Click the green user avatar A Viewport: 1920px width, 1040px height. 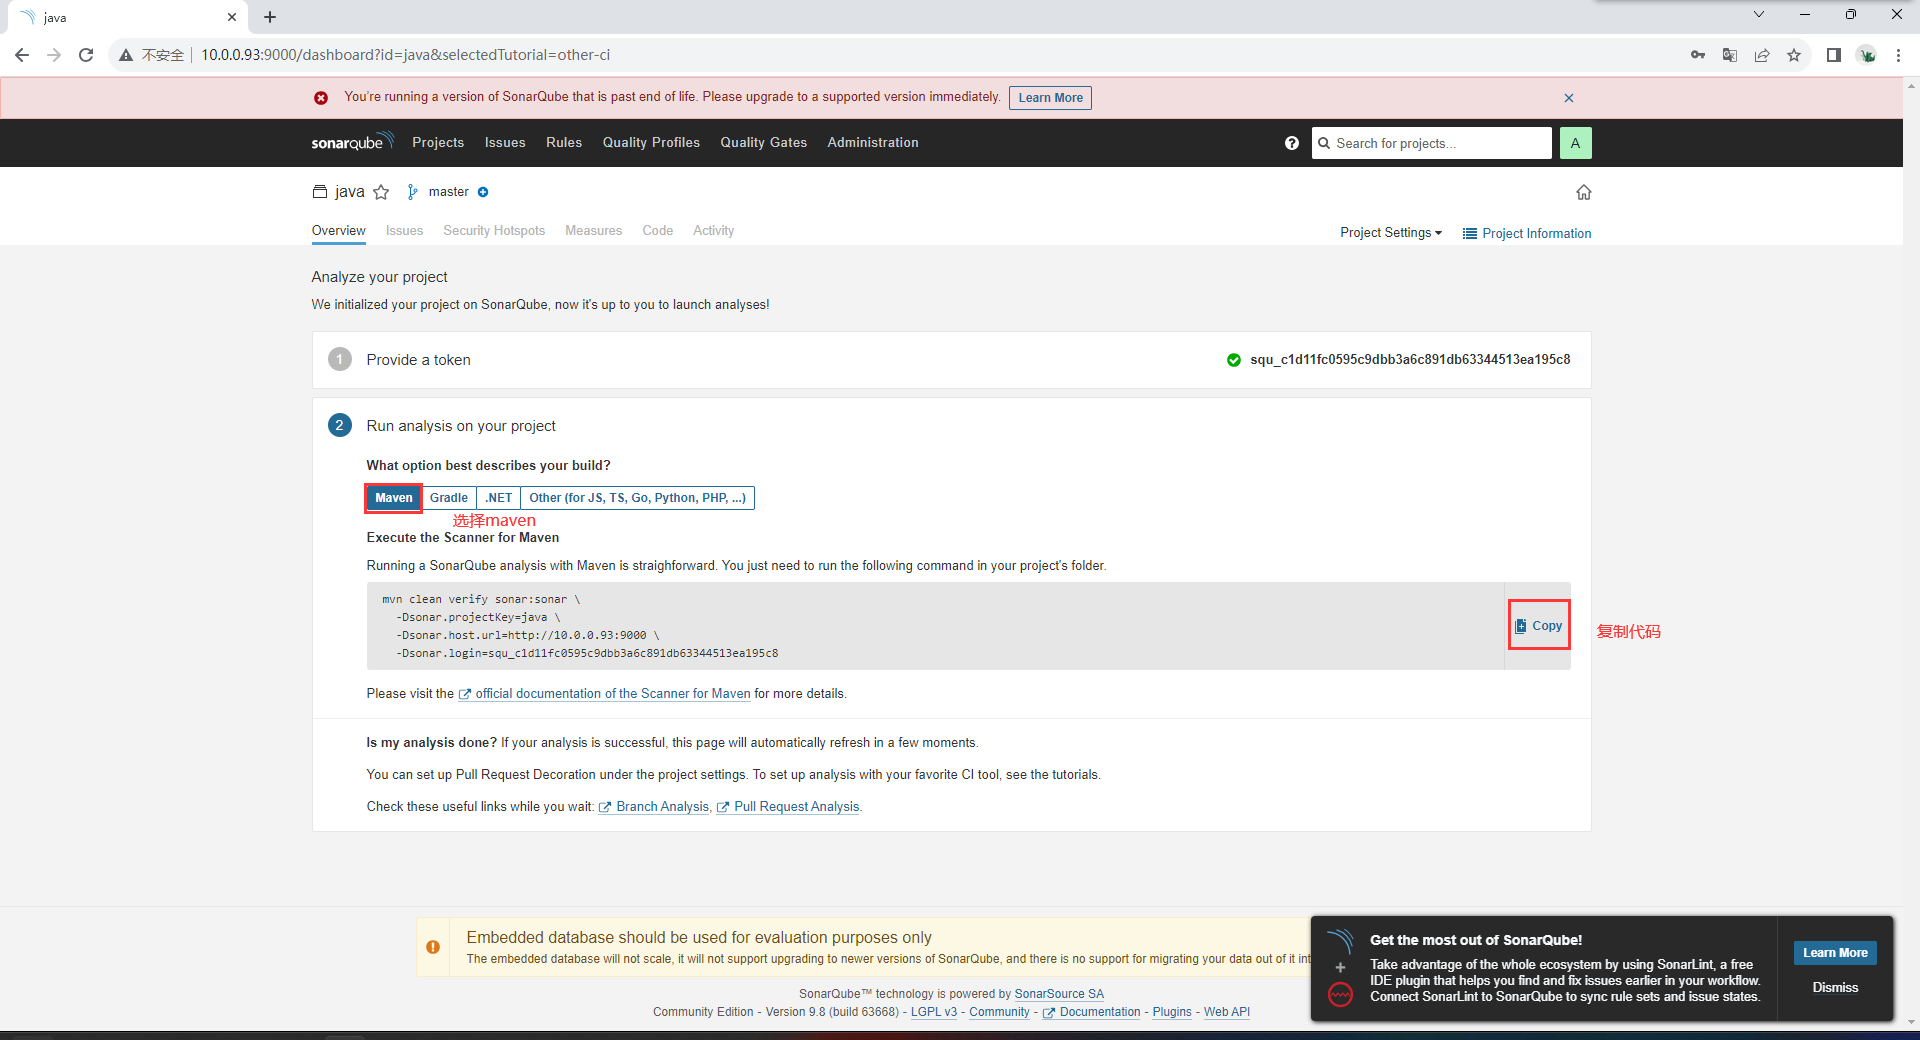[1575, 143]
